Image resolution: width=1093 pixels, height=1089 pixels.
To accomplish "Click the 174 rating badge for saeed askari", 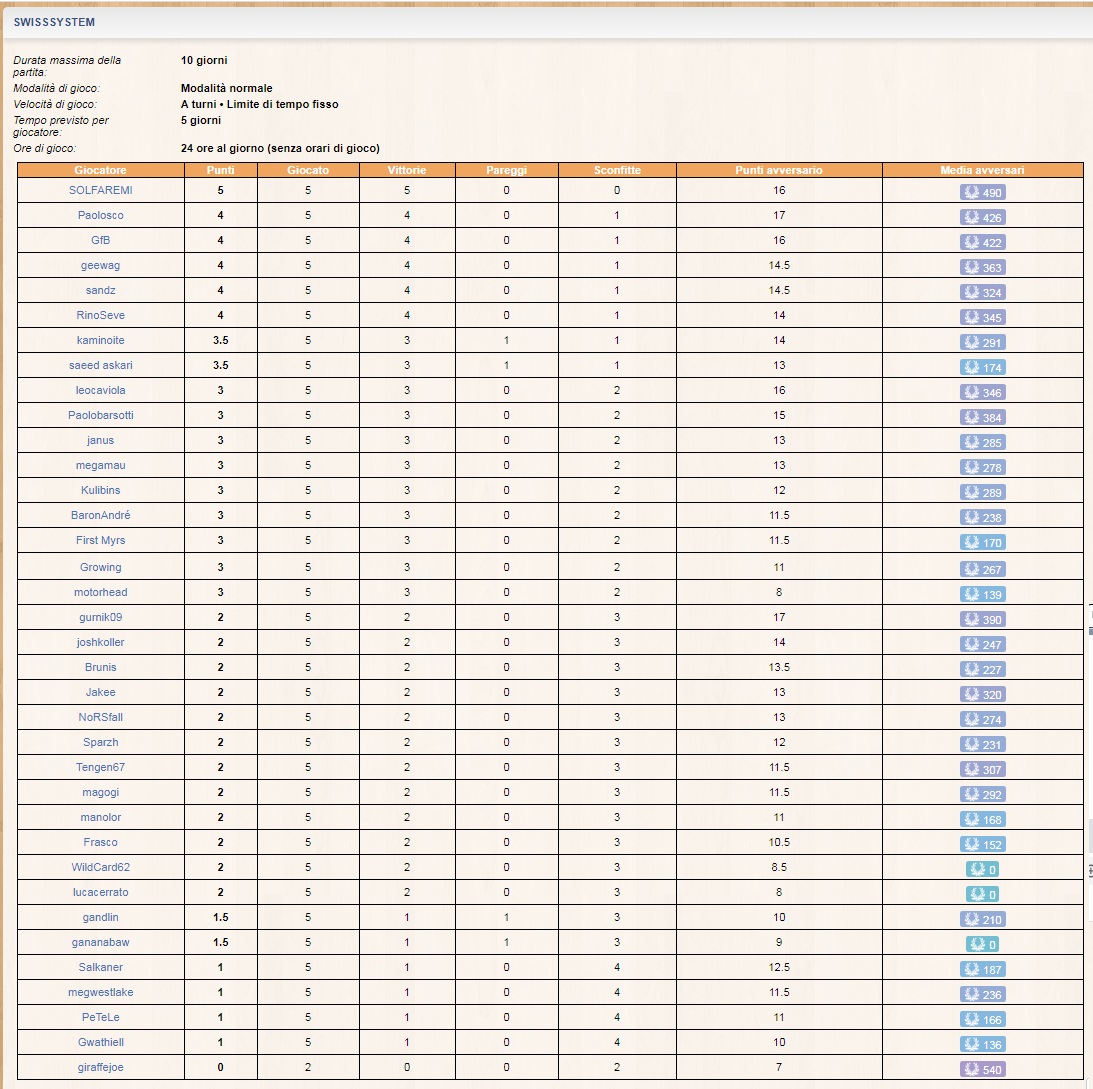I will 982,368.
